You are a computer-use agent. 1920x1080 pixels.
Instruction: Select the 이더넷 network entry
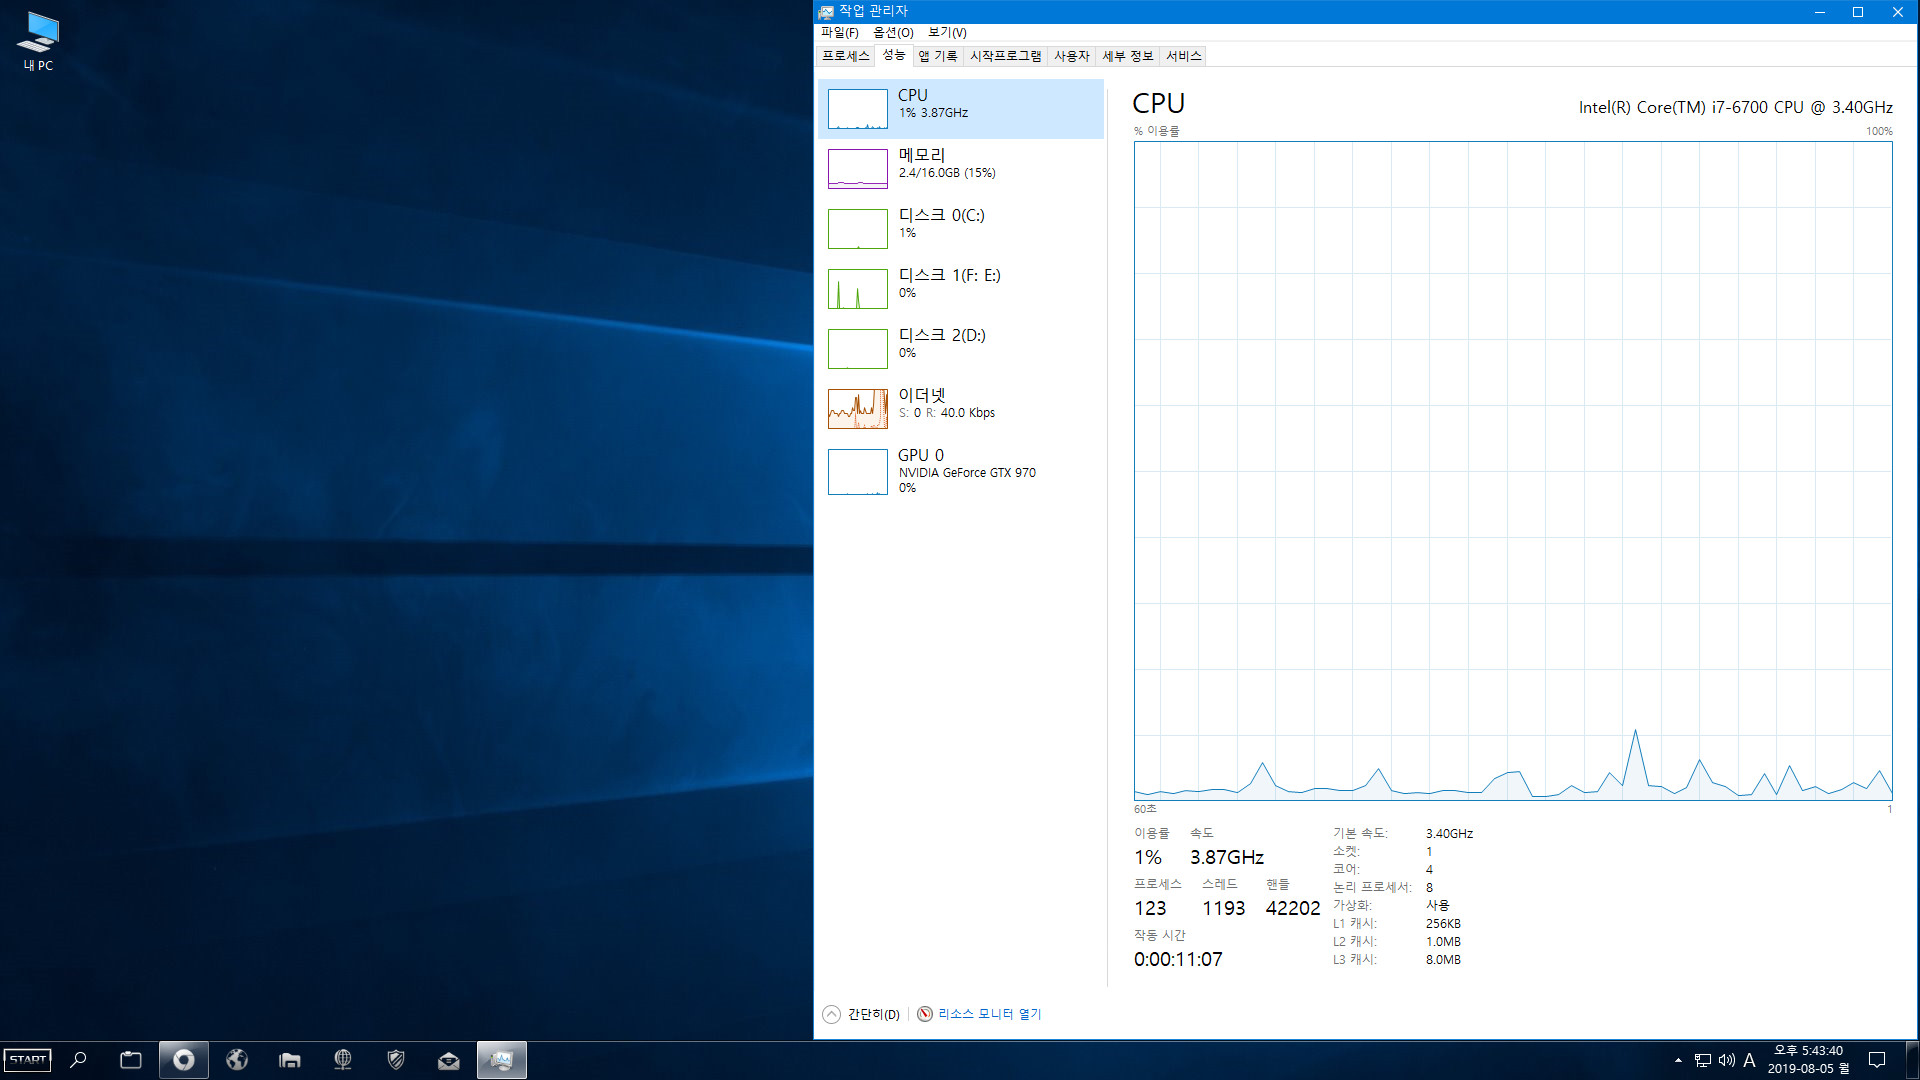pyautogui.click(x=960, y=408)
